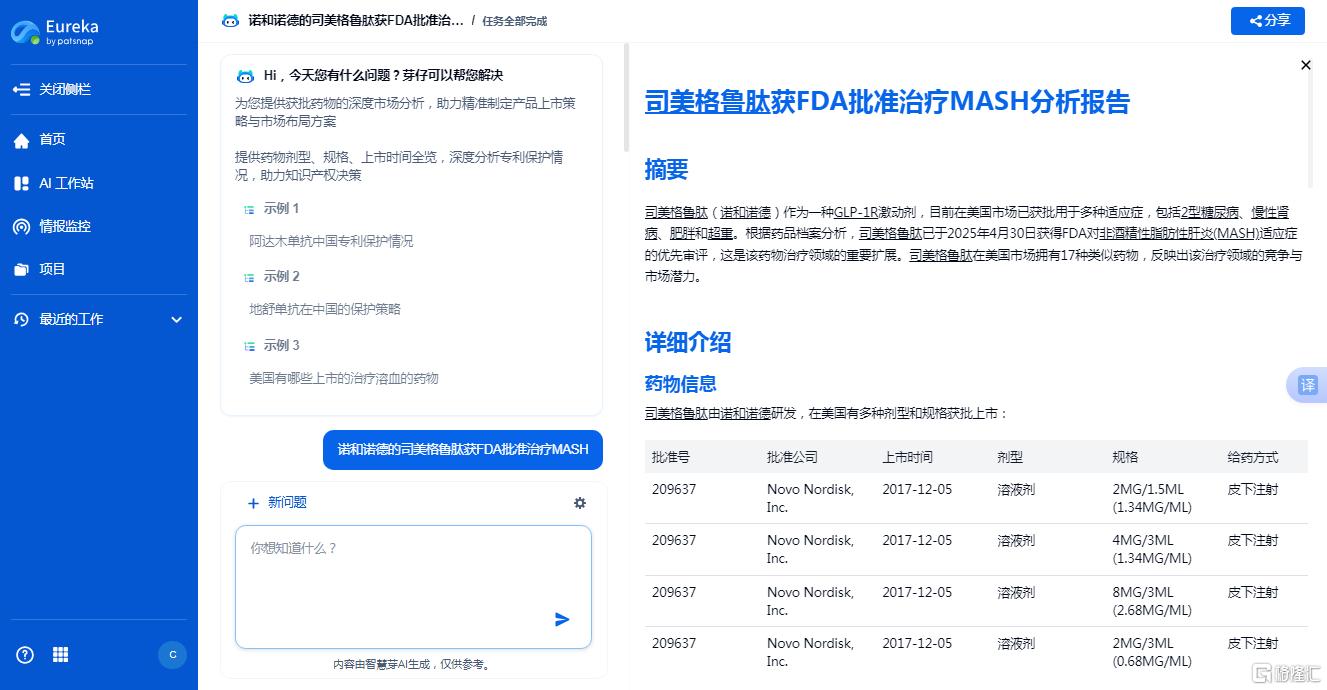Image resolution: width=1327 pixels, height=690 pixels.
Task: Click the 规格 column header
Action: coord(1125,457)
